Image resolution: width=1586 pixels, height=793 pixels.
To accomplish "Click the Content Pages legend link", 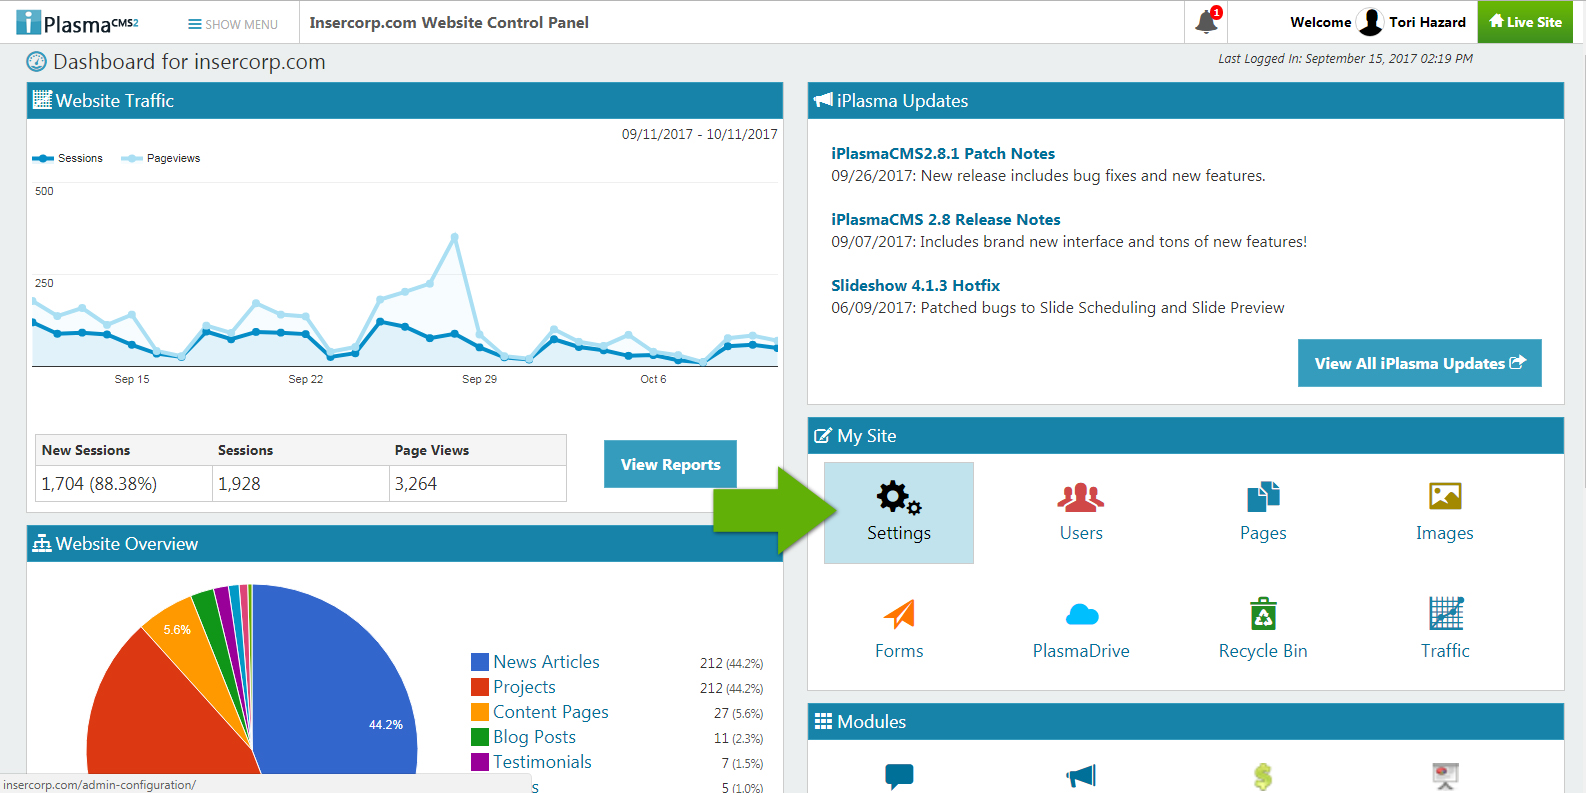I will click(x=551, y=712).
